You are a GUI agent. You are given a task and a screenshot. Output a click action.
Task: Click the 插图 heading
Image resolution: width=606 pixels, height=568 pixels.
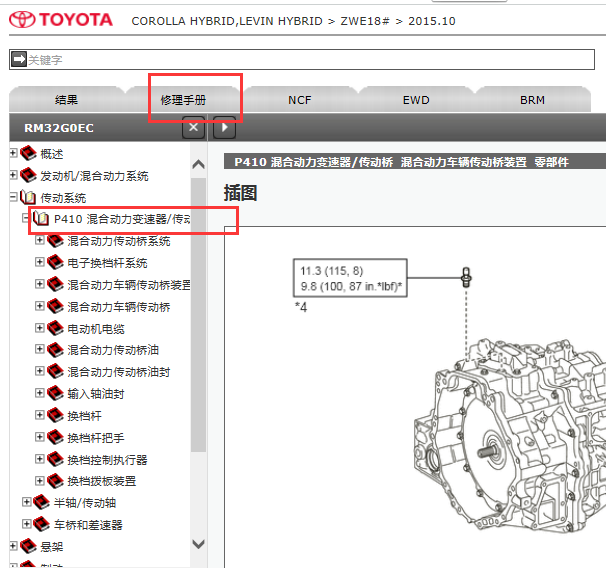point(240,192)
